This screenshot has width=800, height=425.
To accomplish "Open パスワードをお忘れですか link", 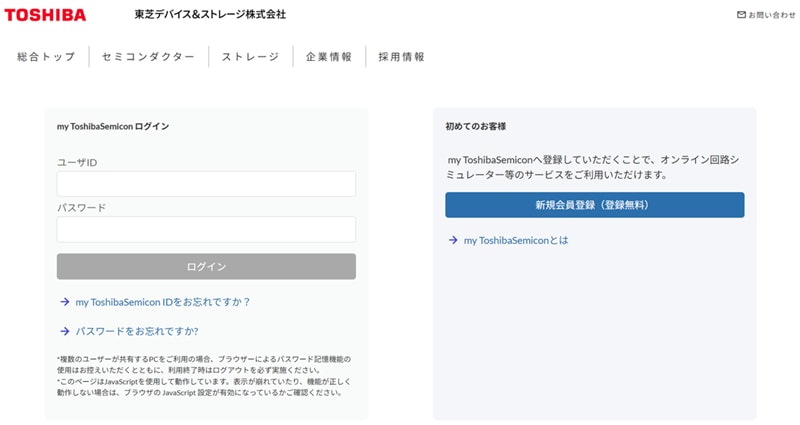I will click(137, 331).
